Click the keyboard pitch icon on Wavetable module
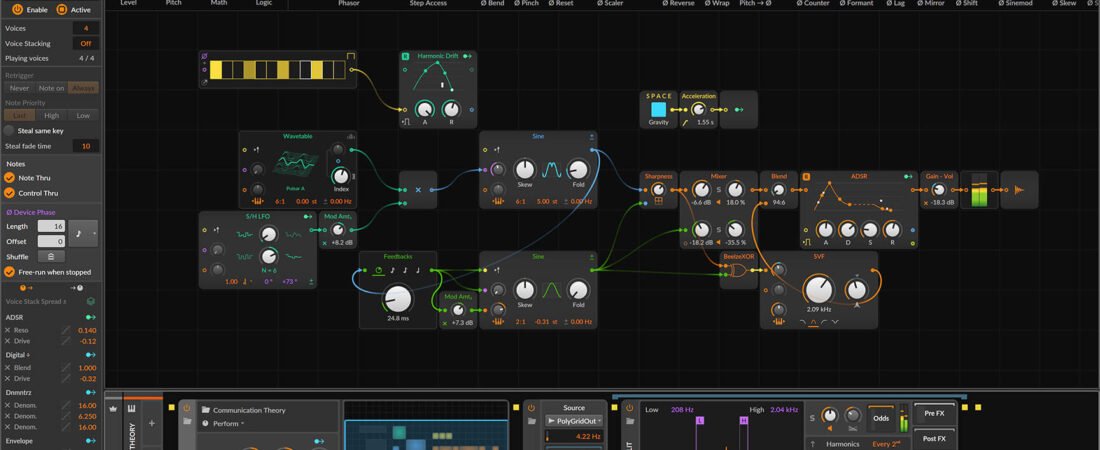This screenshot has height=450, width=1100. point(257,203)
